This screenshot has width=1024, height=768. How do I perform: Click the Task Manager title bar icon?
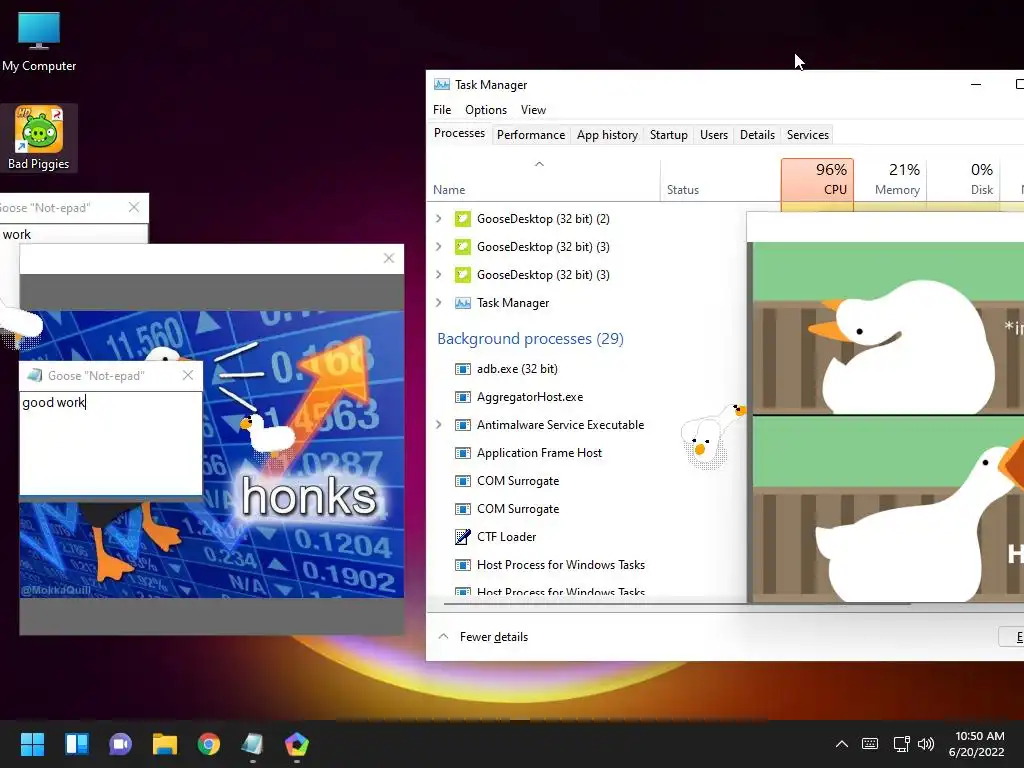point(442,85)
